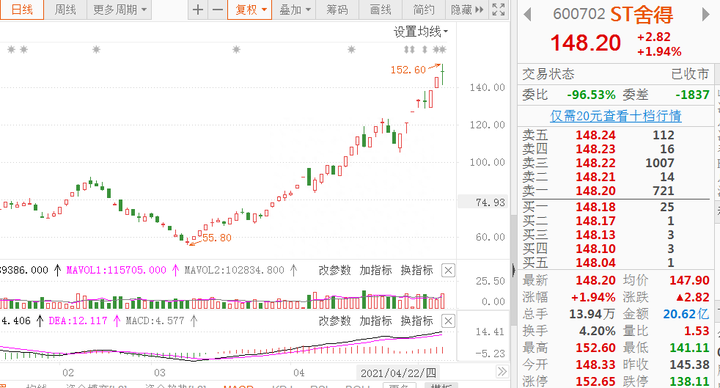This screenshot has width=720, height=388.
Task: Open the 更多周期 period dropdown
Action: click(119, 10)
